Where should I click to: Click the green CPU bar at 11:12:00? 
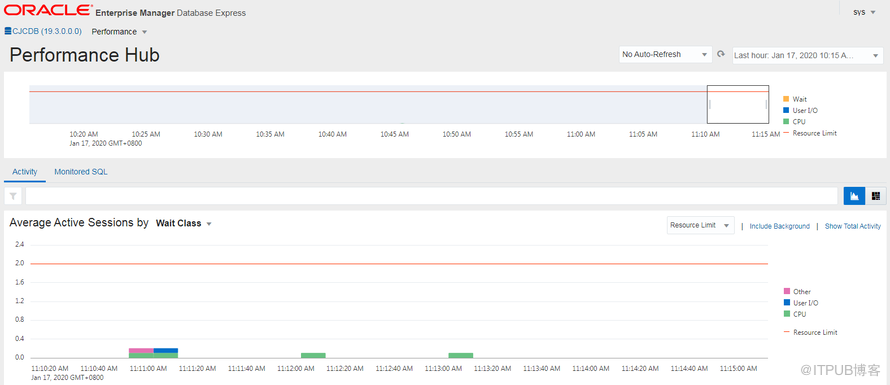pos(313,355)
